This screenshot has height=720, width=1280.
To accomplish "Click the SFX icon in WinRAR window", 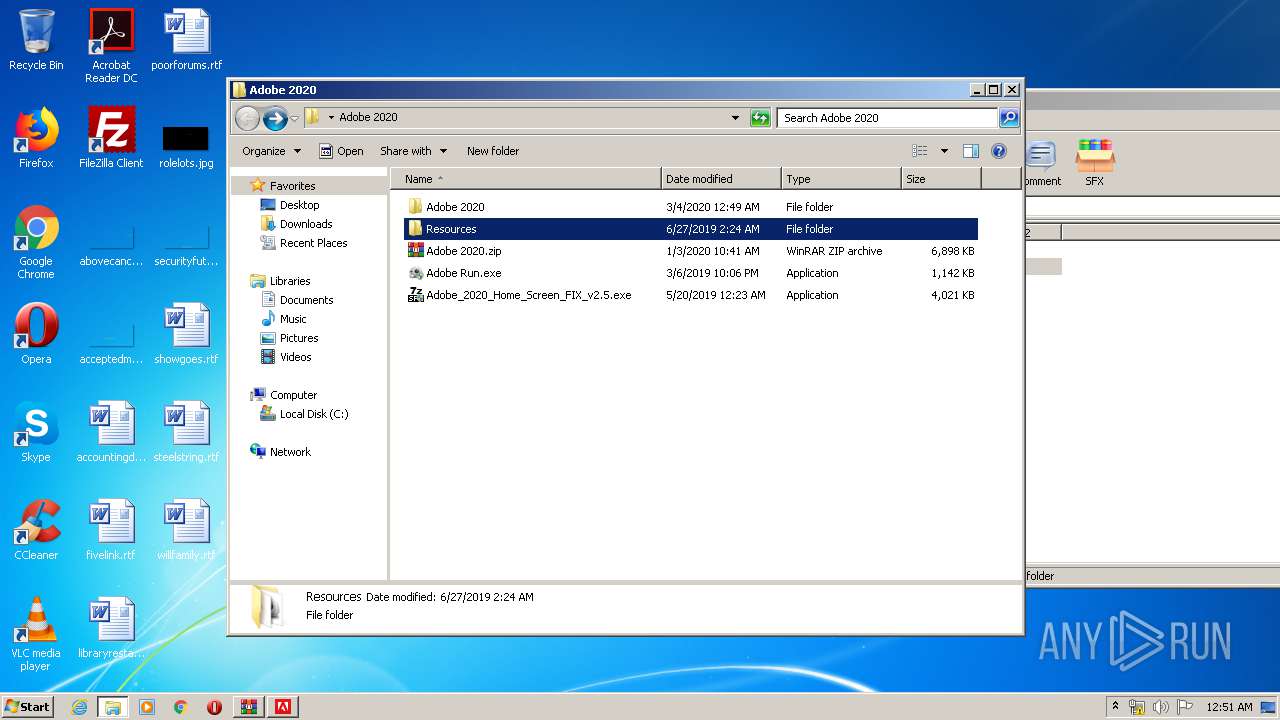I will (x=1095, y=163).
